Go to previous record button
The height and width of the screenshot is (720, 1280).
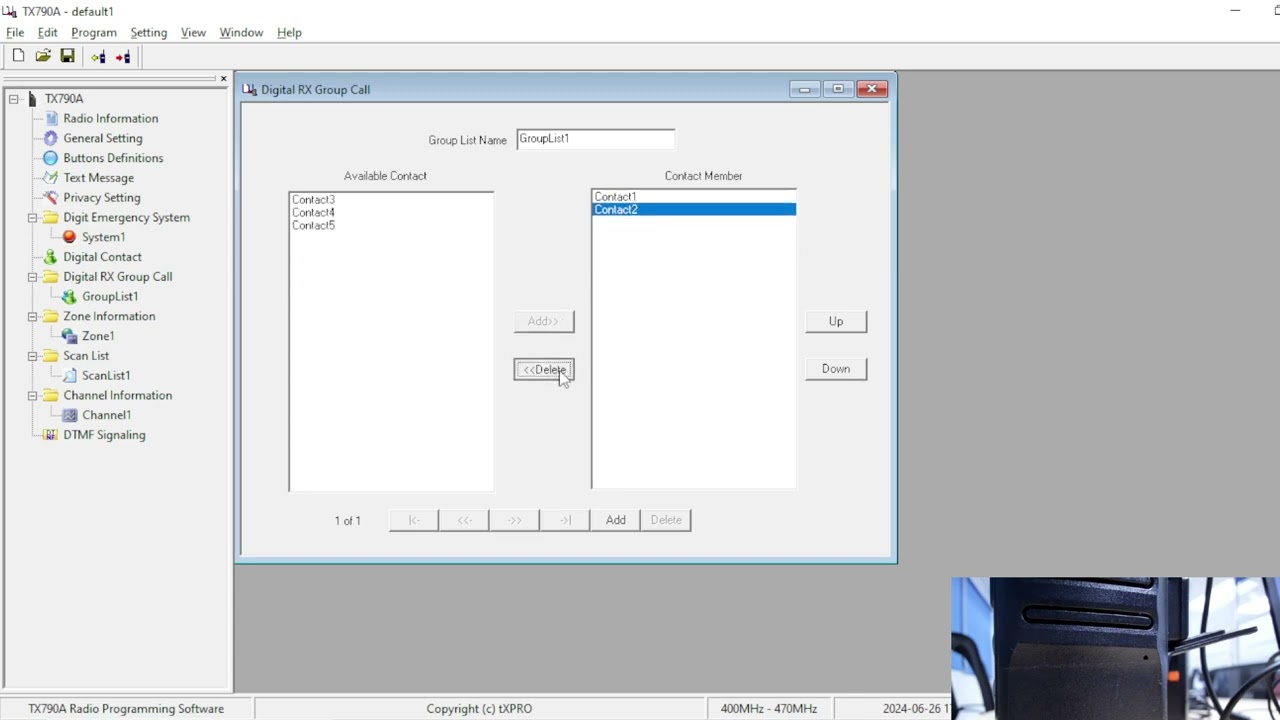pyautogui.click(x=464, y=520)
